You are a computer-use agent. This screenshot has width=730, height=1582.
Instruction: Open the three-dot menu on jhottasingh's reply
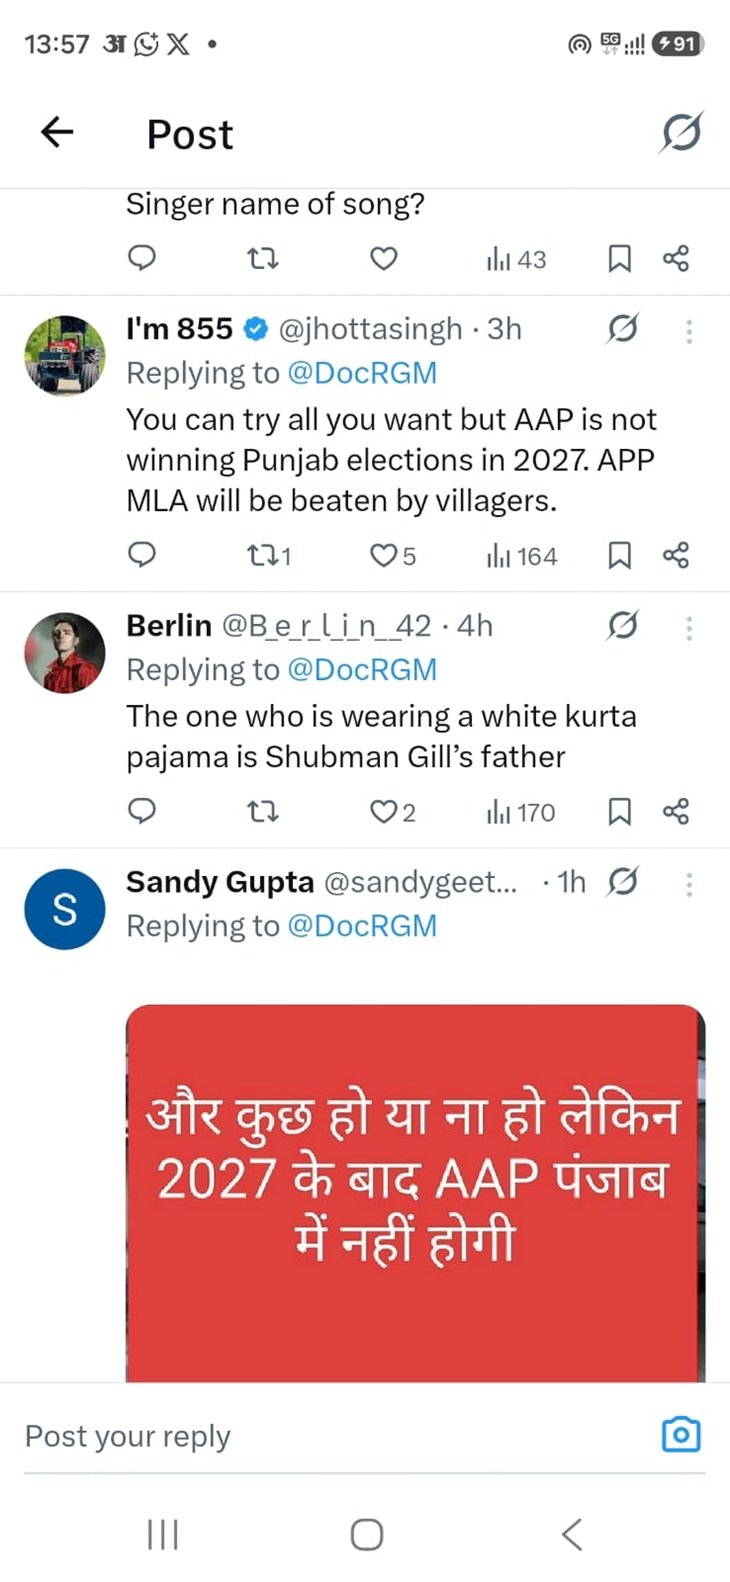pyautogui.click(x=688, y=332)
